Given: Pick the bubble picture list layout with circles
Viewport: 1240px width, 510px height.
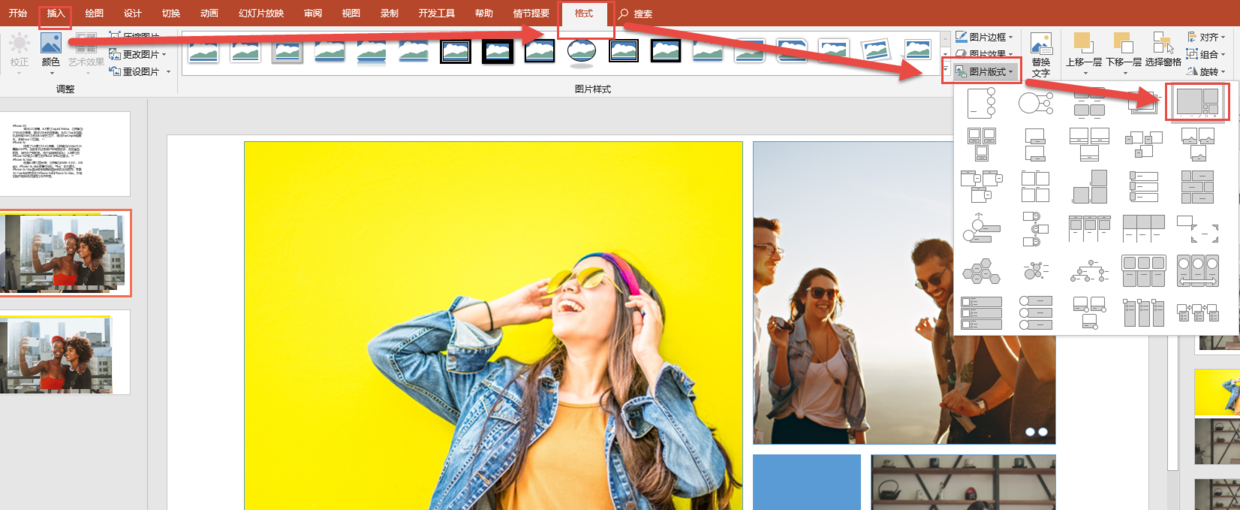Looking at the screenshot, I should [1035, 102].
